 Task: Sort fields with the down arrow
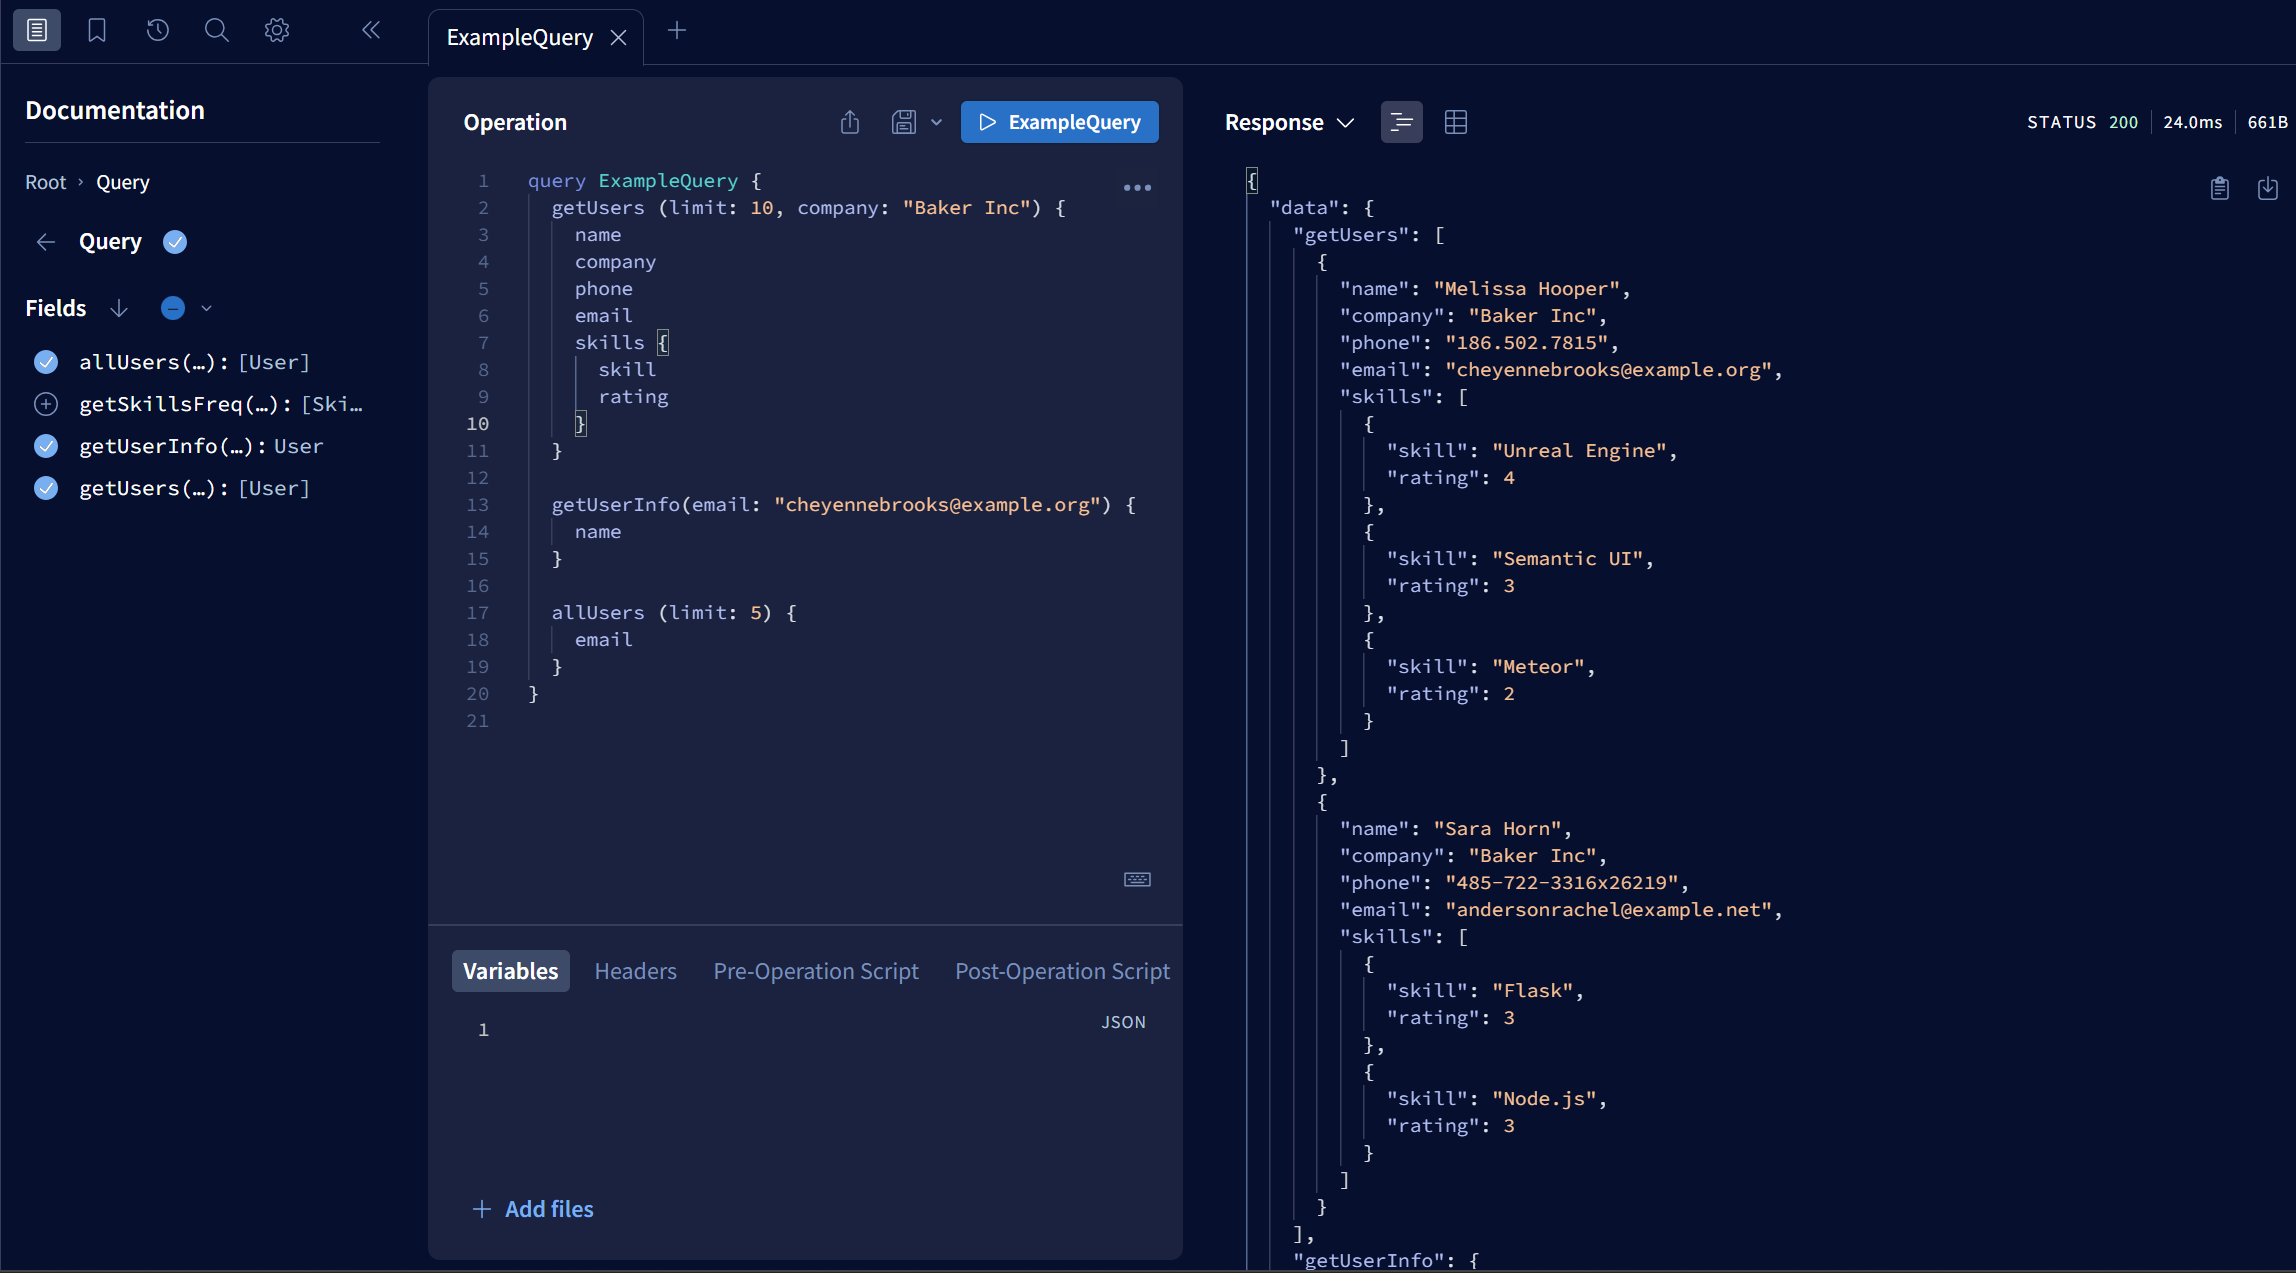coord(119,308)
